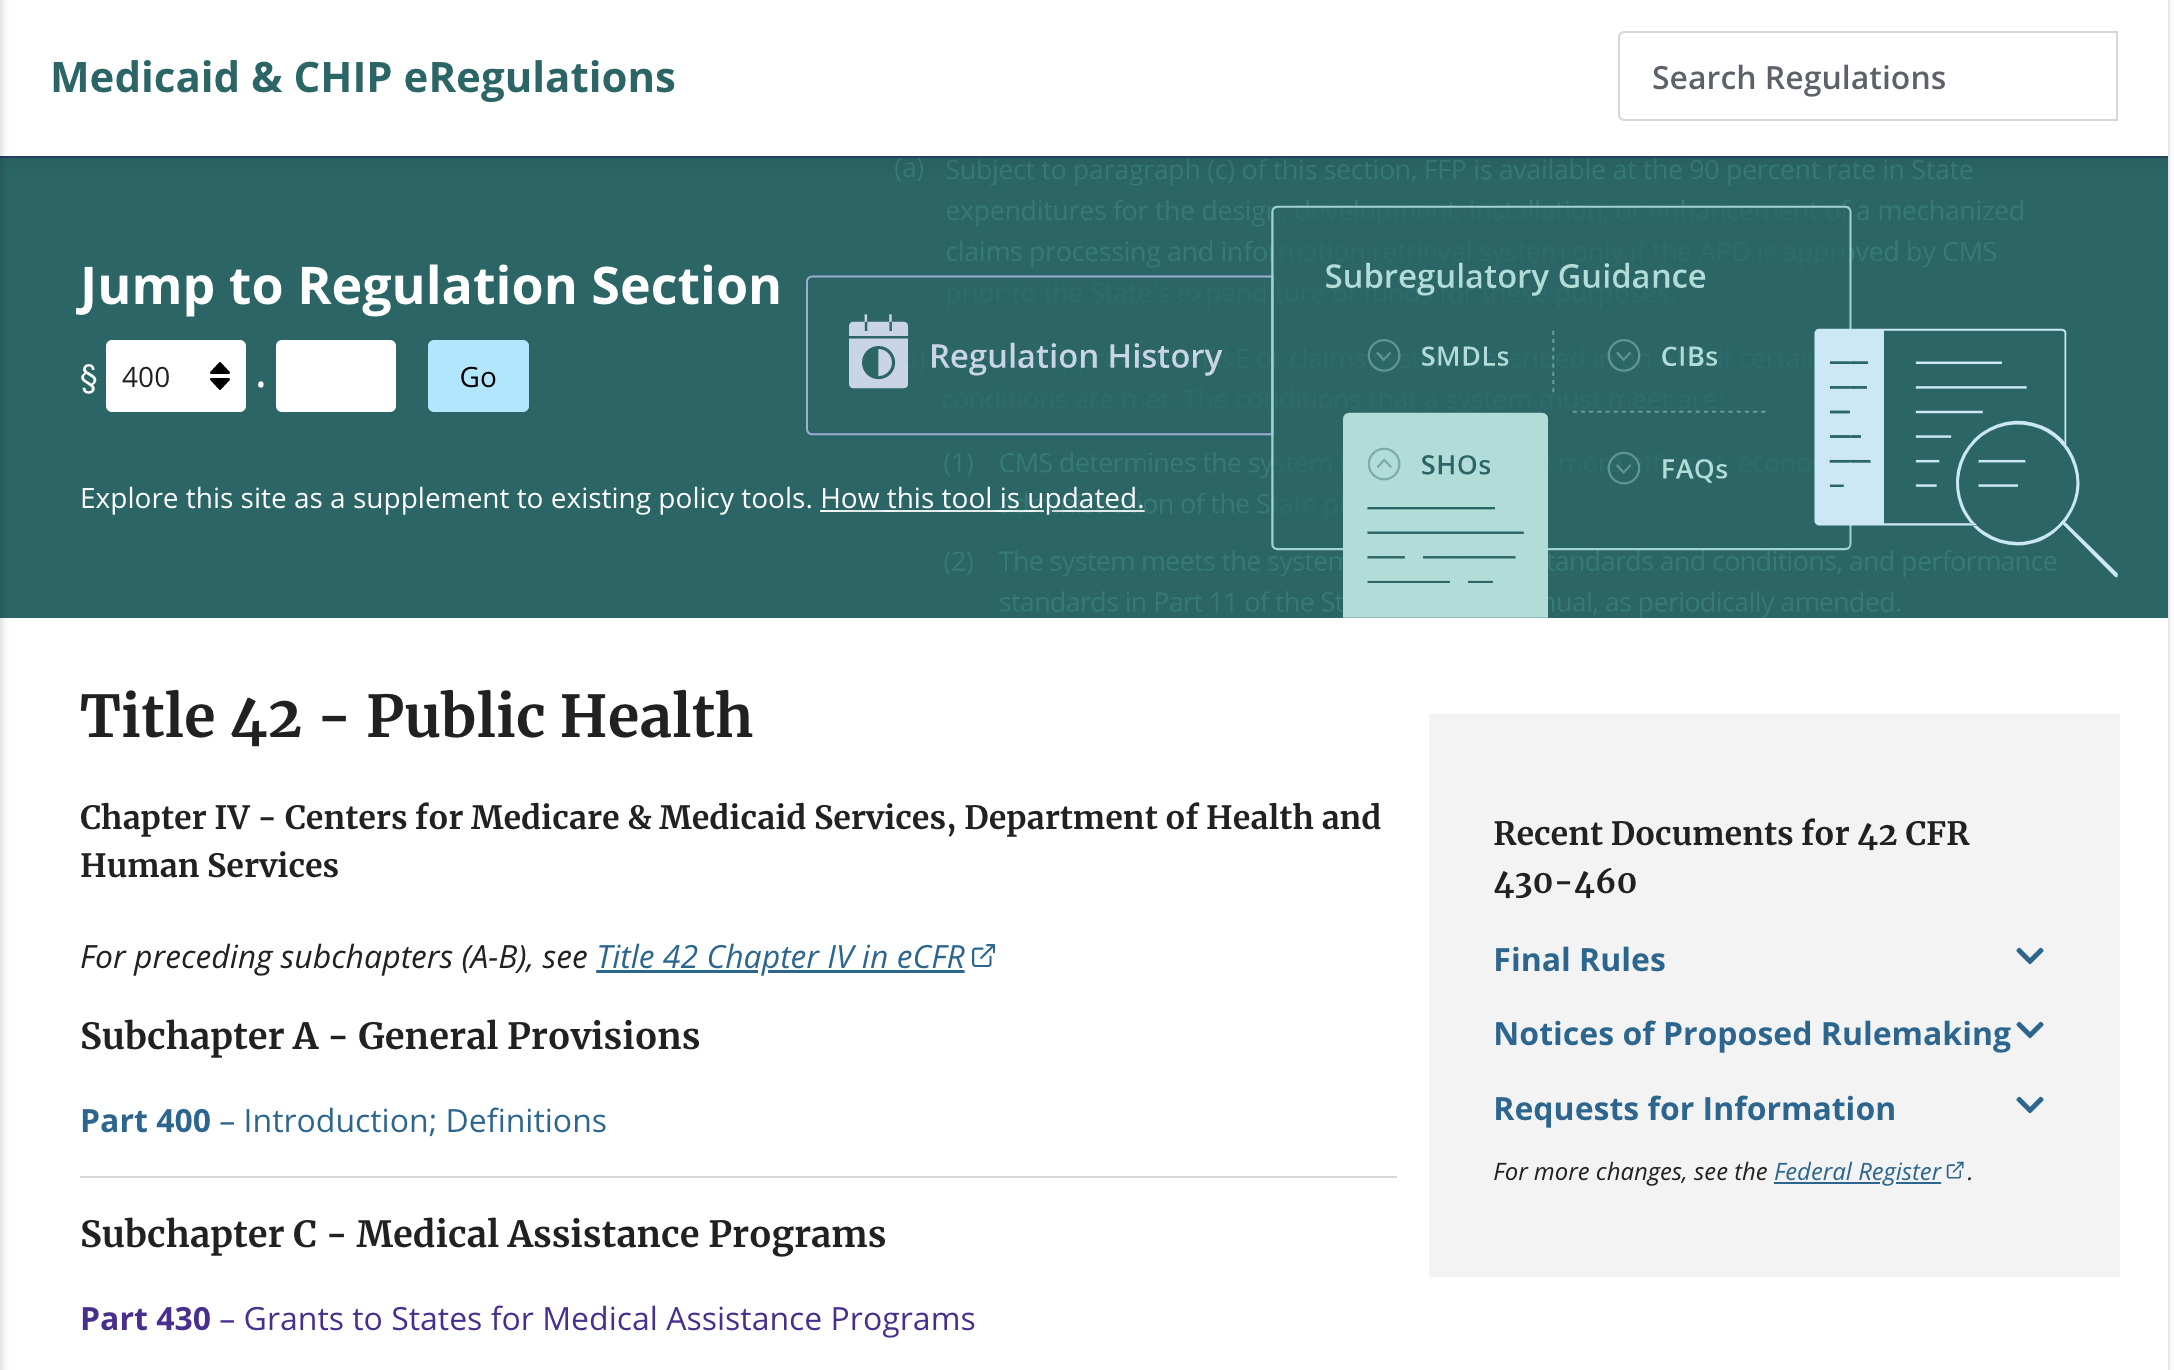
Task: Open the Medicaid & CHIP eRegulations home link
Action: 363,77
